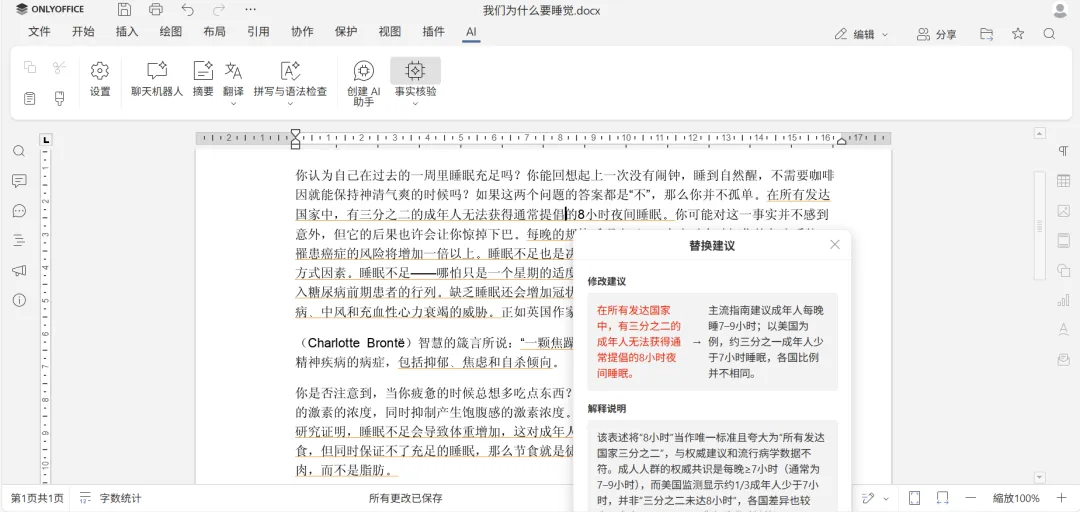Click the scroll down arrow at the bottom of the scrollbar
The width and height of the screenshot is (1080, 512).
click(1040, 478)
